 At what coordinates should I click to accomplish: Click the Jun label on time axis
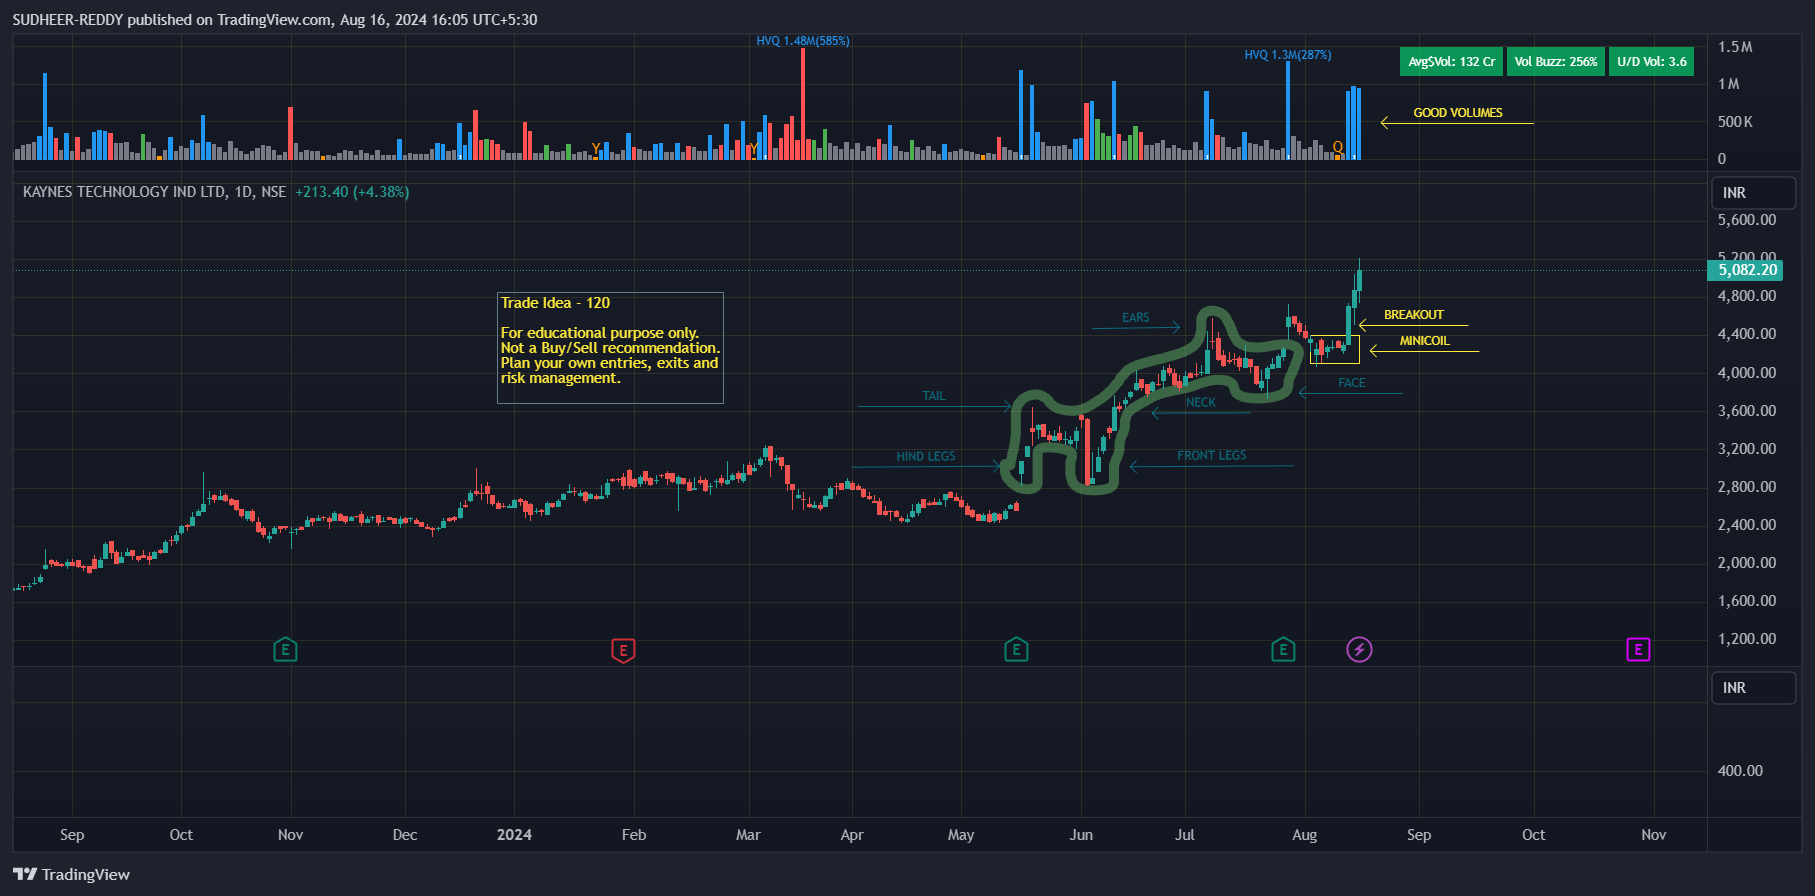point(1081,835)
